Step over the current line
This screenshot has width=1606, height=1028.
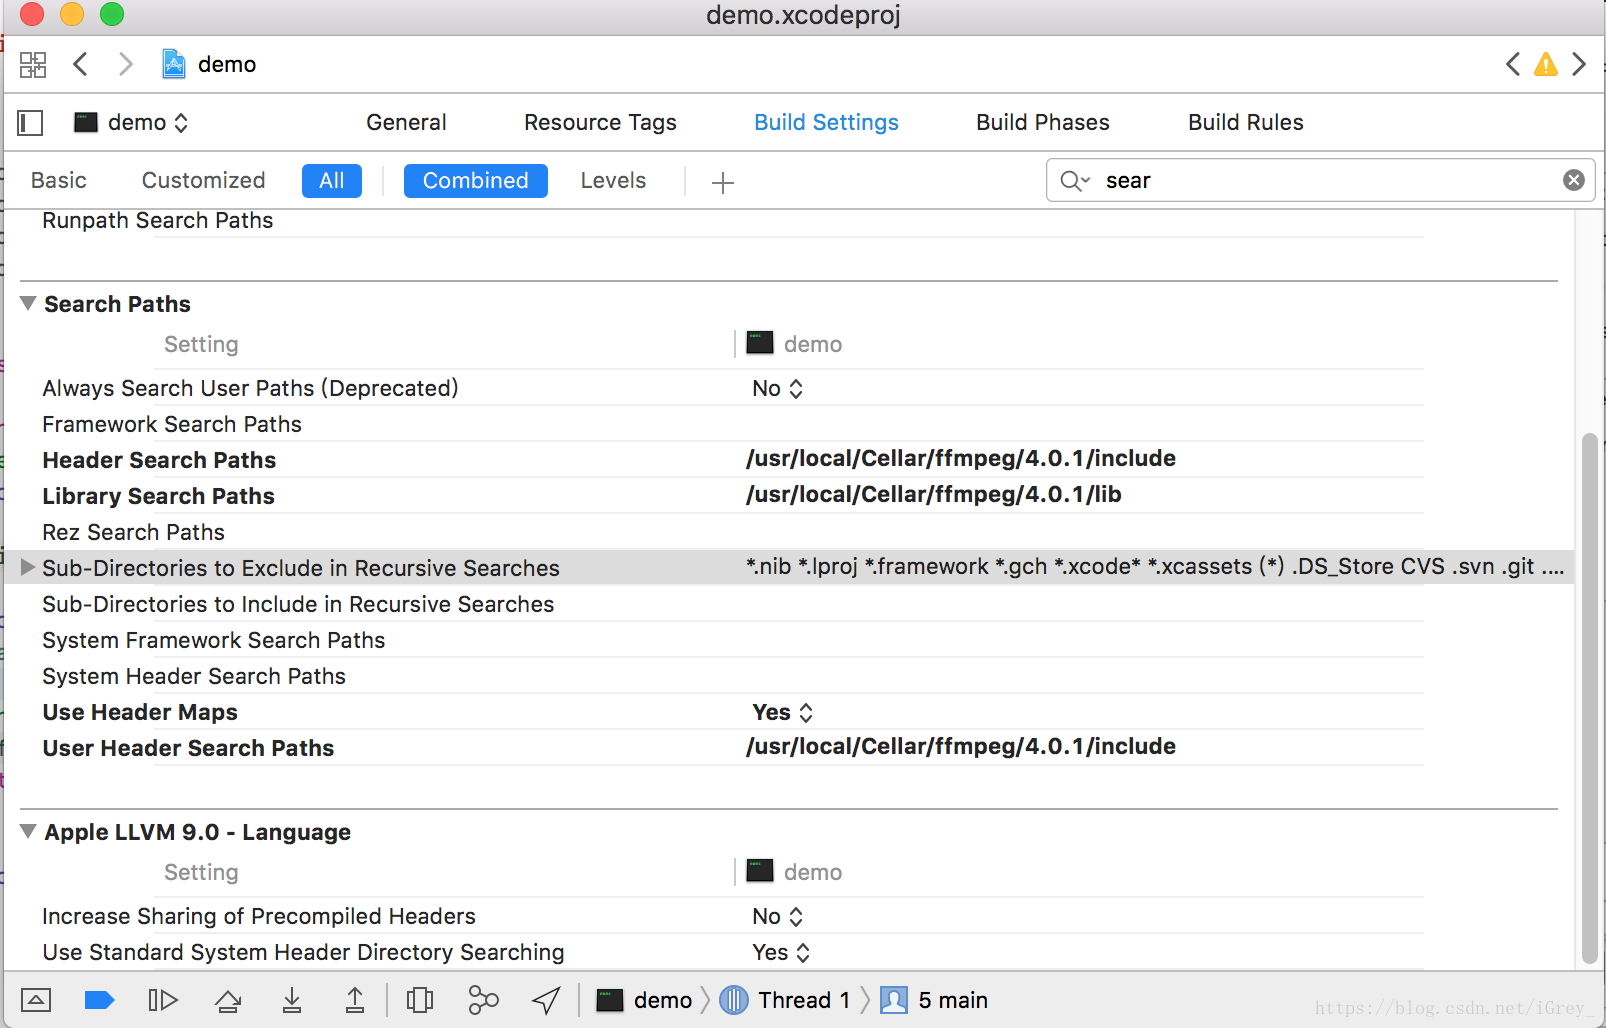228,1000
